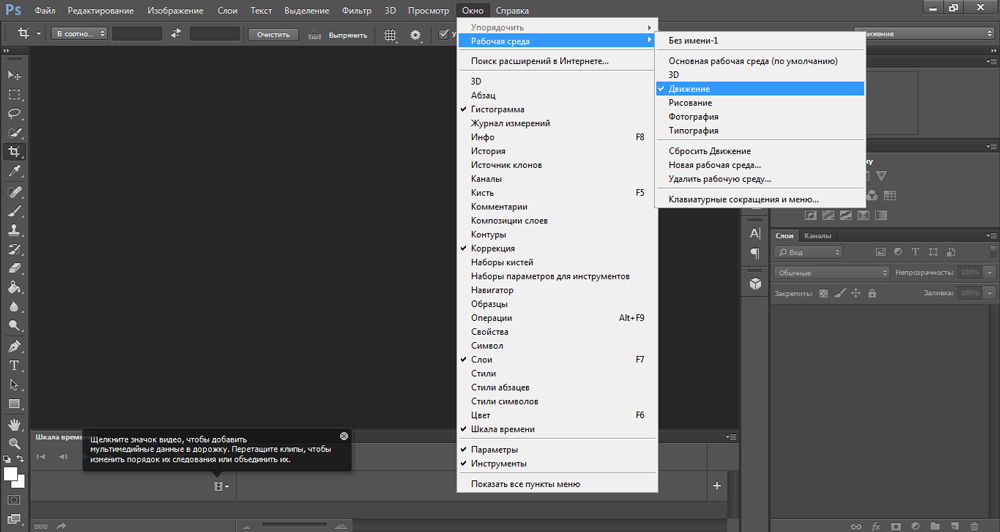Toggle off the Слои panel entry

tap(481, 359)
